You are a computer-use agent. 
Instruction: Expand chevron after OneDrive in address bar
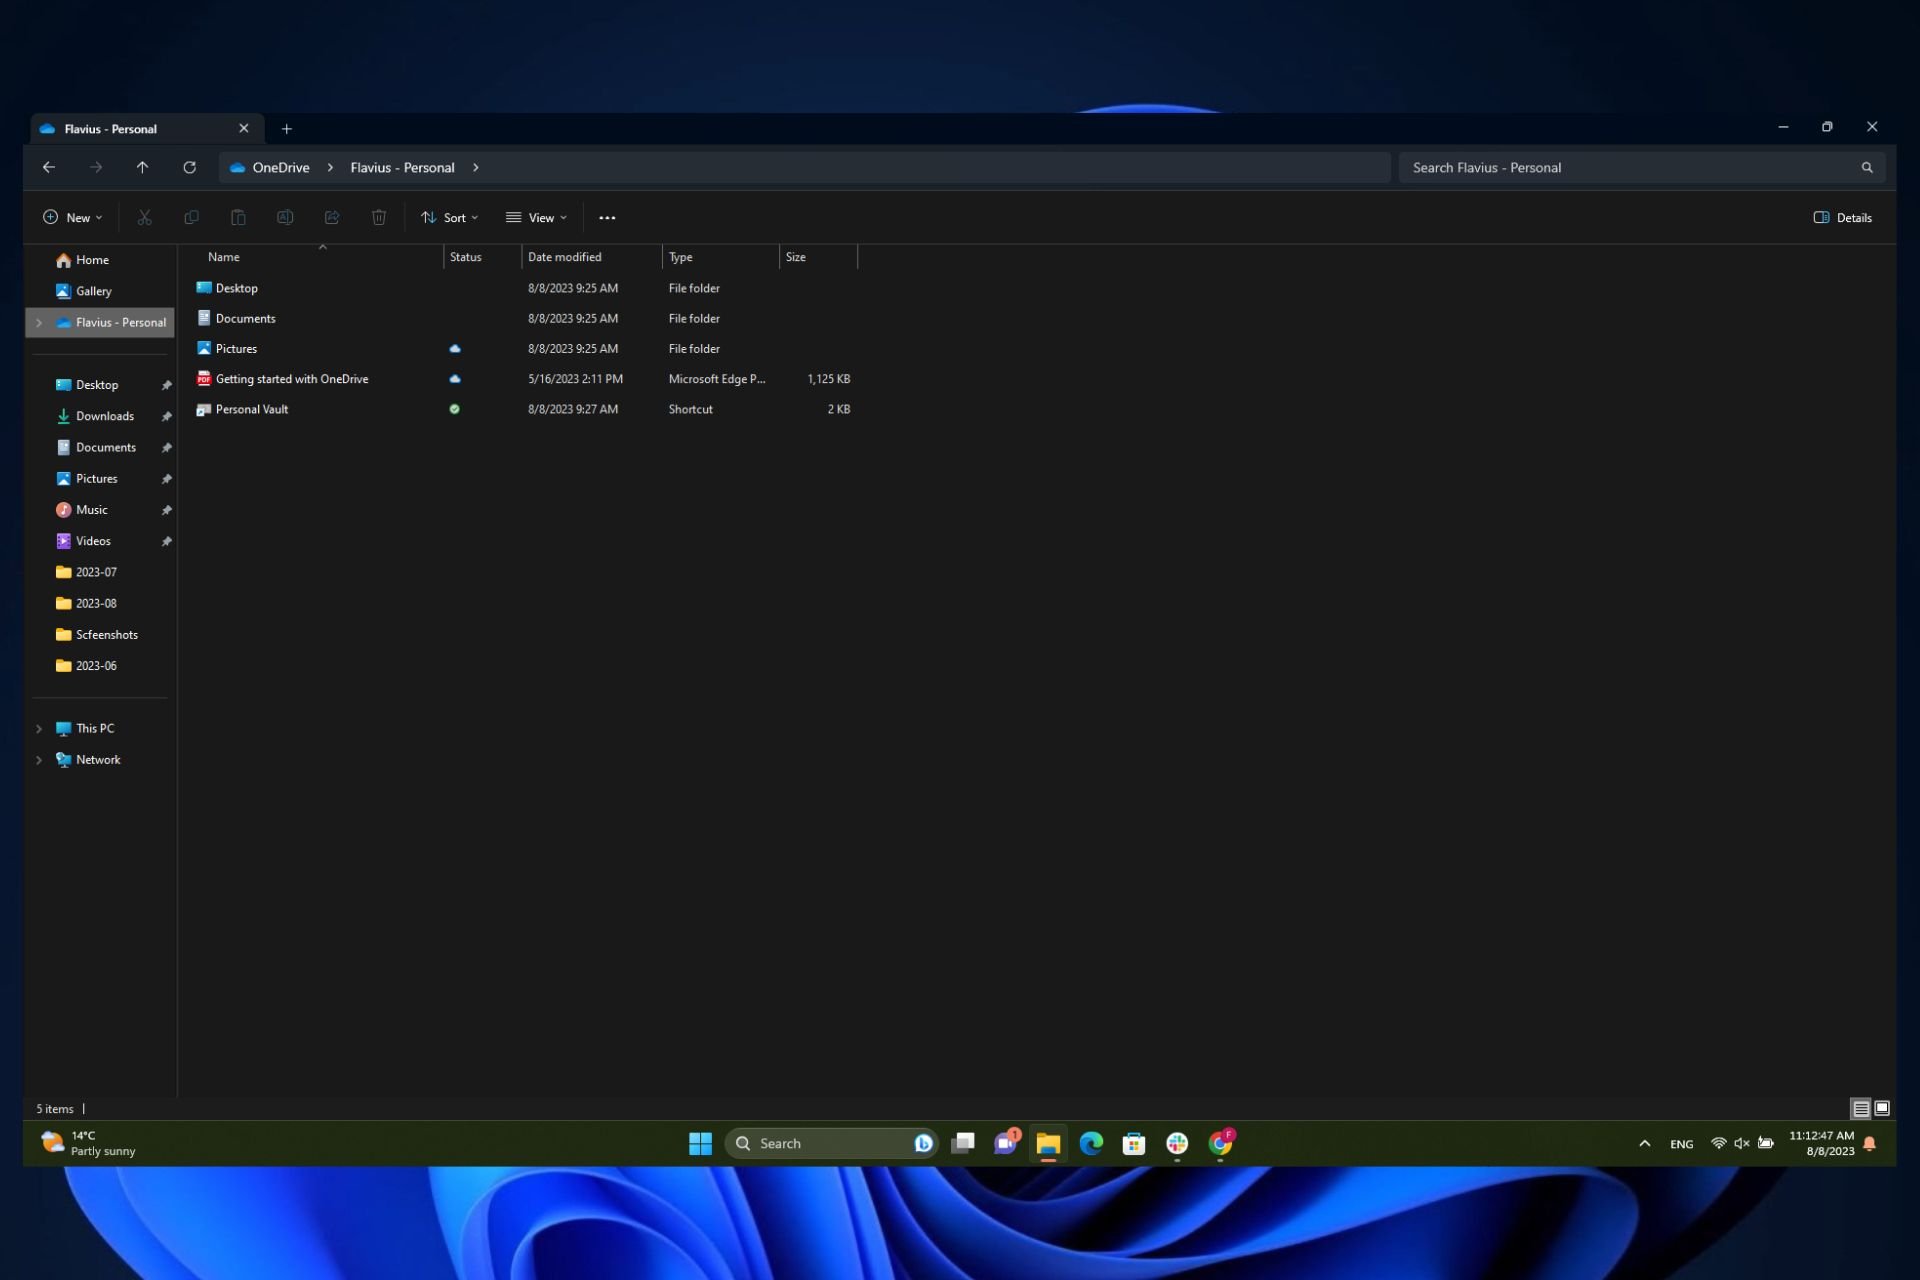[330, 167]
